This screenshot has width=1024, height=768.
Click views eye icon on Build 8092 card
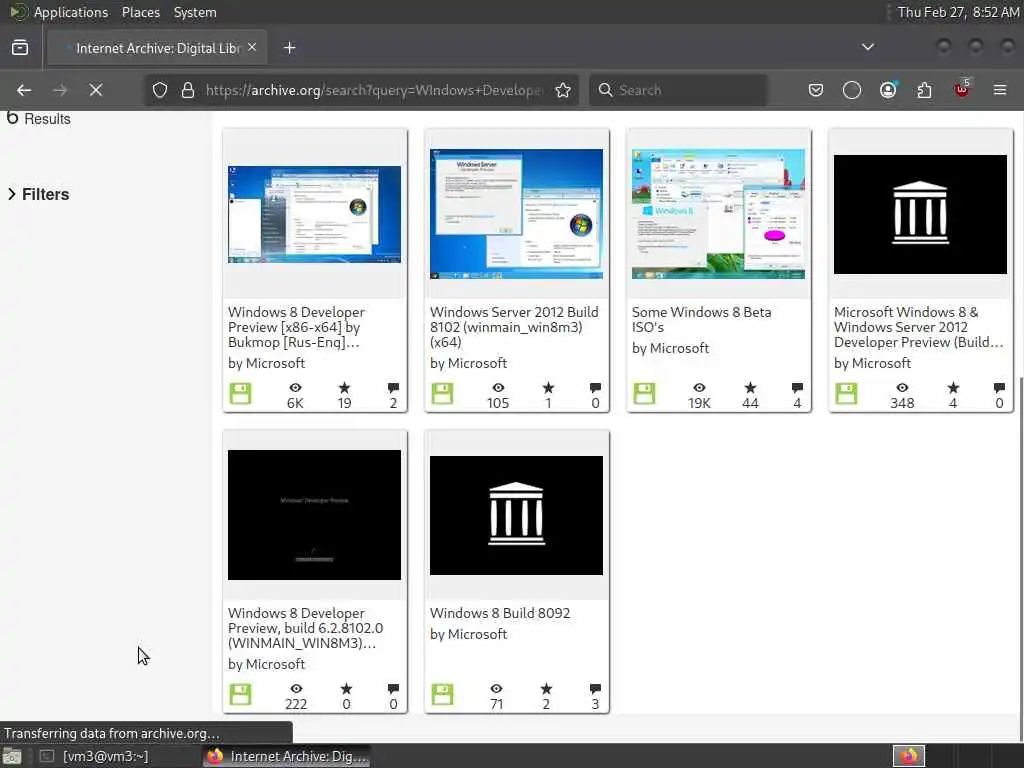[x=496, y=688]
